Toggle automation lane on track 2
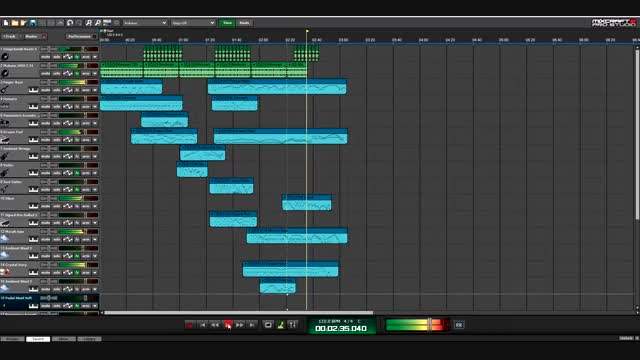 (x=67, y=73)
